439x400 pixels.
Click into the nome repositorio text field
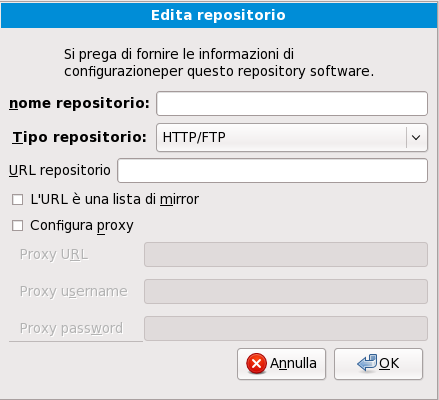(x=292, y=104)
